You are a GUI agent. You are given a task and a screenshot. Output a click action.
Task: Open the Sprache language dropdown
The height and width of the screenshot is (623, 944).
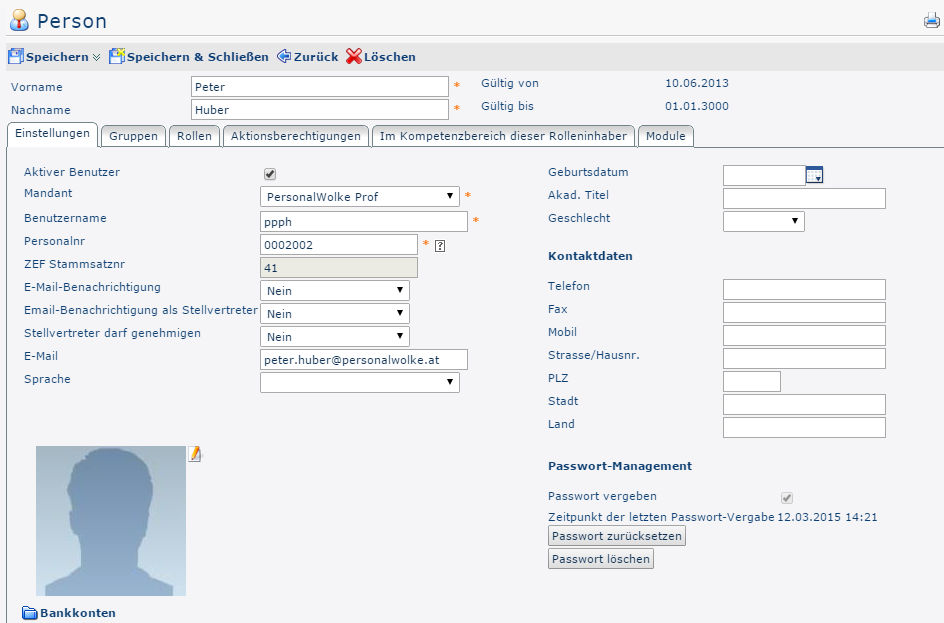(359, 382)
